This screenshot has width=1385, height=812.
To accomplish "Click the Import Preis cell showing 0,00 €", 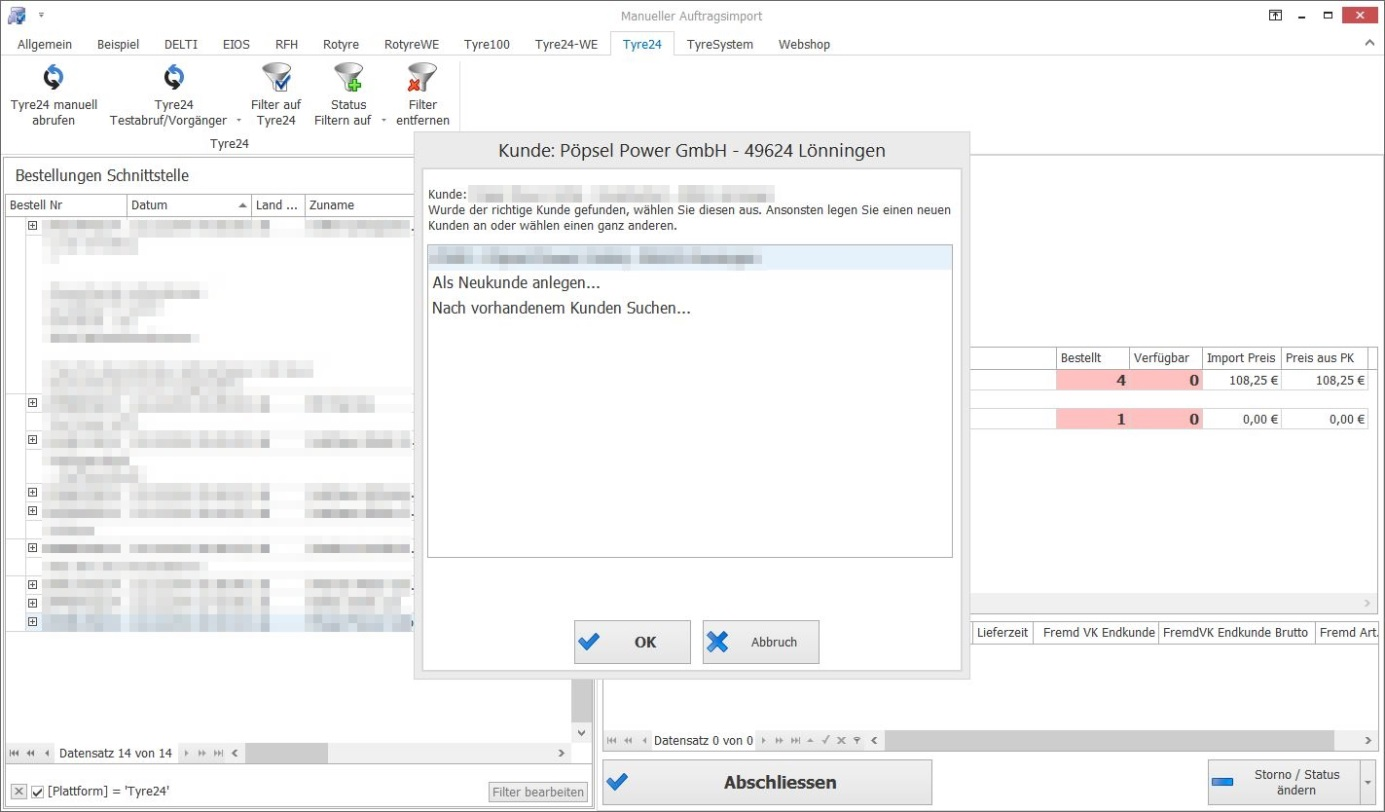I will [1242, 419].
